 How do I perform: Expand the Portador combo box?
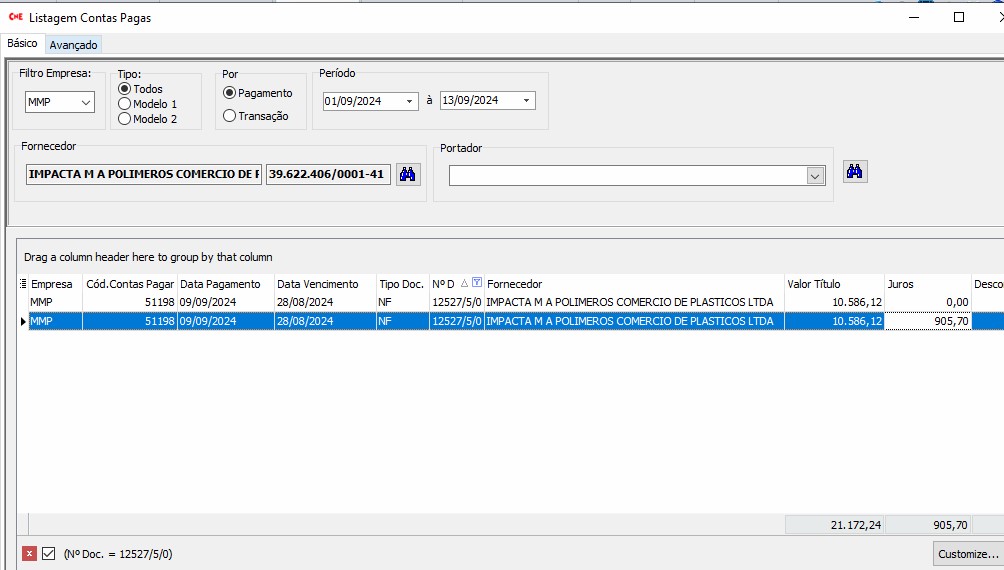coord(814,176)
